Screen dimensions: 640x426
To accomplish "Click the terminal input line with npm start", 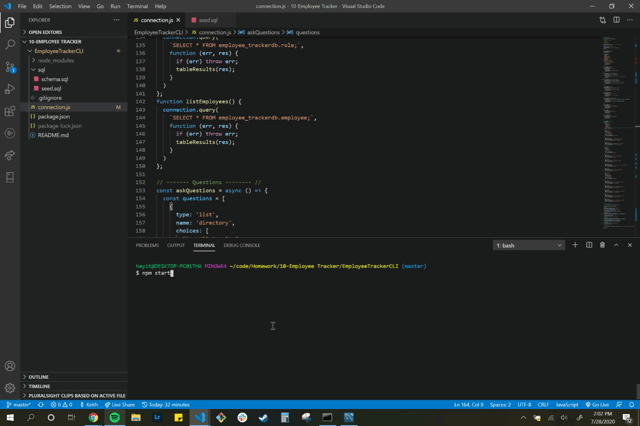I will click(155, 273).
